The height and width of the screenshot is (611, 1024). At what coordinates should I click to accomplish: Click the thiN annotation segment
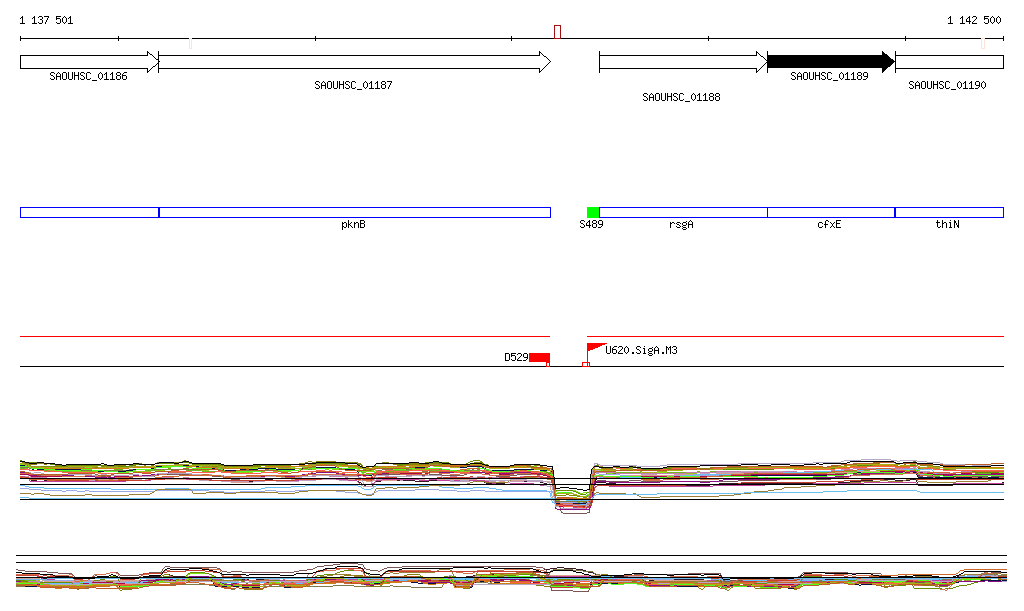(x=949, y=212)
